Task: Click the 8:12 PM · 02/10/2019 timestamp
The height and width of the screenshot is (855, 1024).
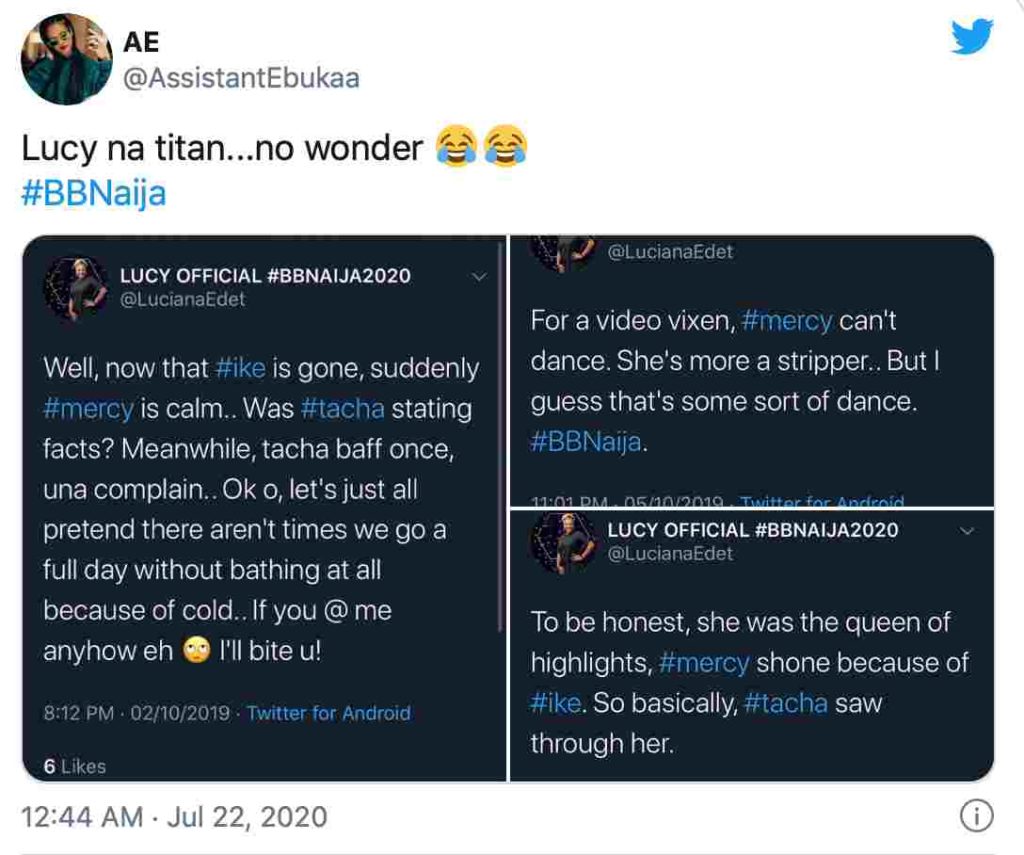Action: [137, 713]
